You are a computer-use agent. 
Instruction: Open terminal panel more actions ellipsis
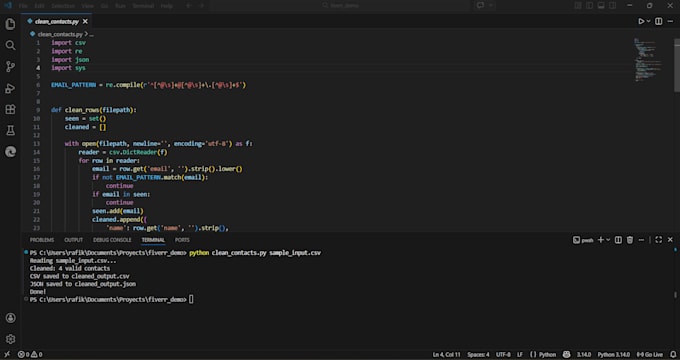tap(641, 240)
